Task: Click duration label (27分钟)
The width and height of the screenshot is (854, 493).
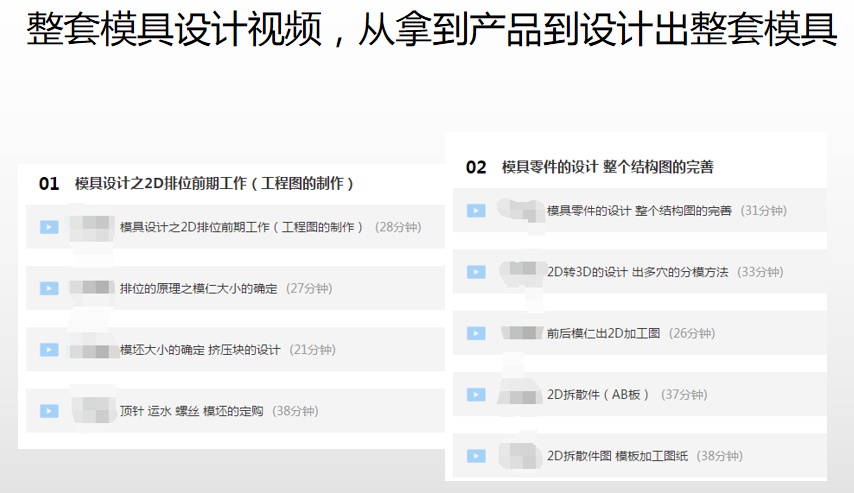Action: (309, 289)
